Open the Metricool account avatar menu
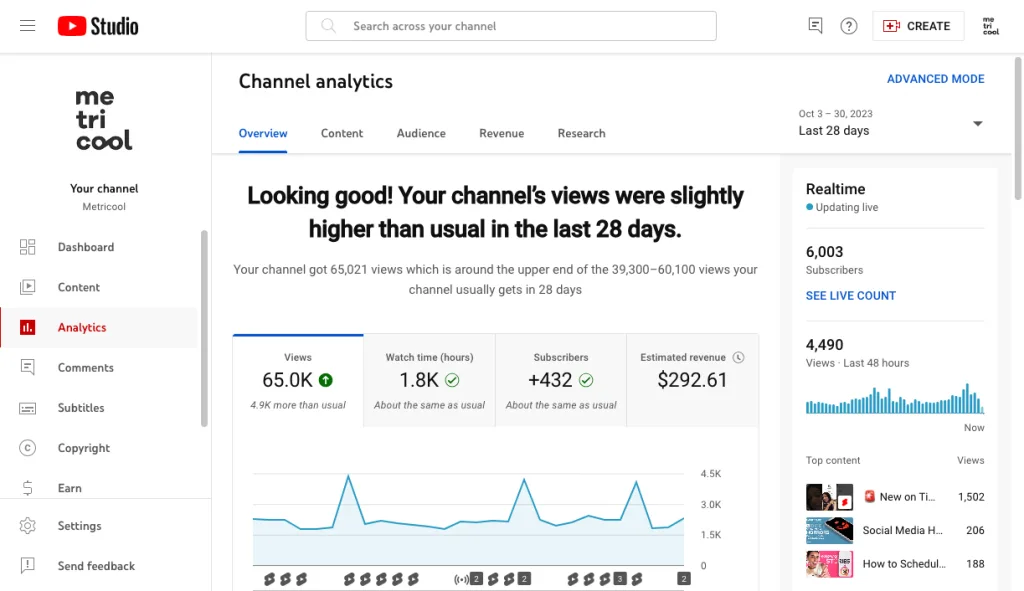The height and width of the screenshot is (591, 1024). (991, 26)
